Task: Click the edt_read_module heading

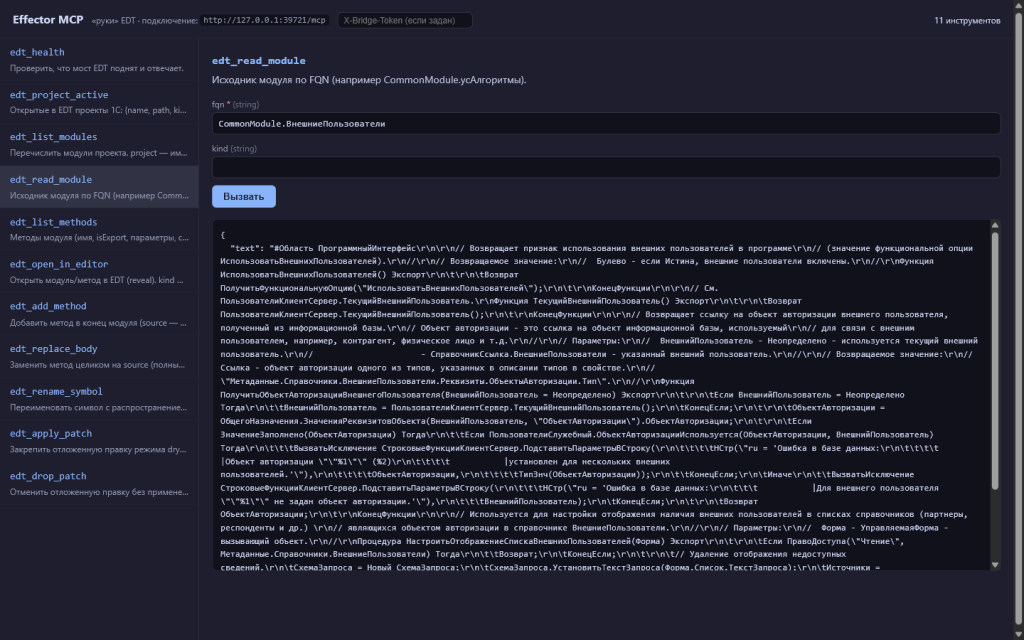Action: click(x=259, y=61)
